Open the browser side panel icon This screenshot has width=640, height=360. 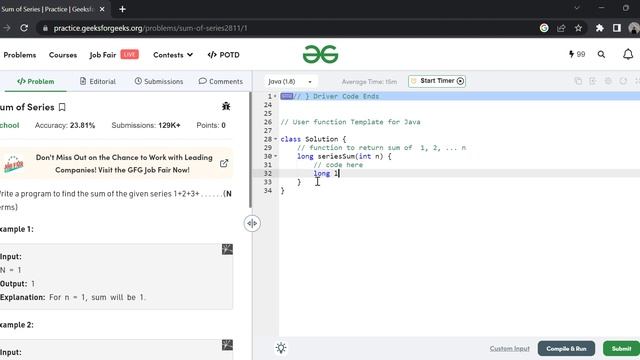click(x=617, y=28)
